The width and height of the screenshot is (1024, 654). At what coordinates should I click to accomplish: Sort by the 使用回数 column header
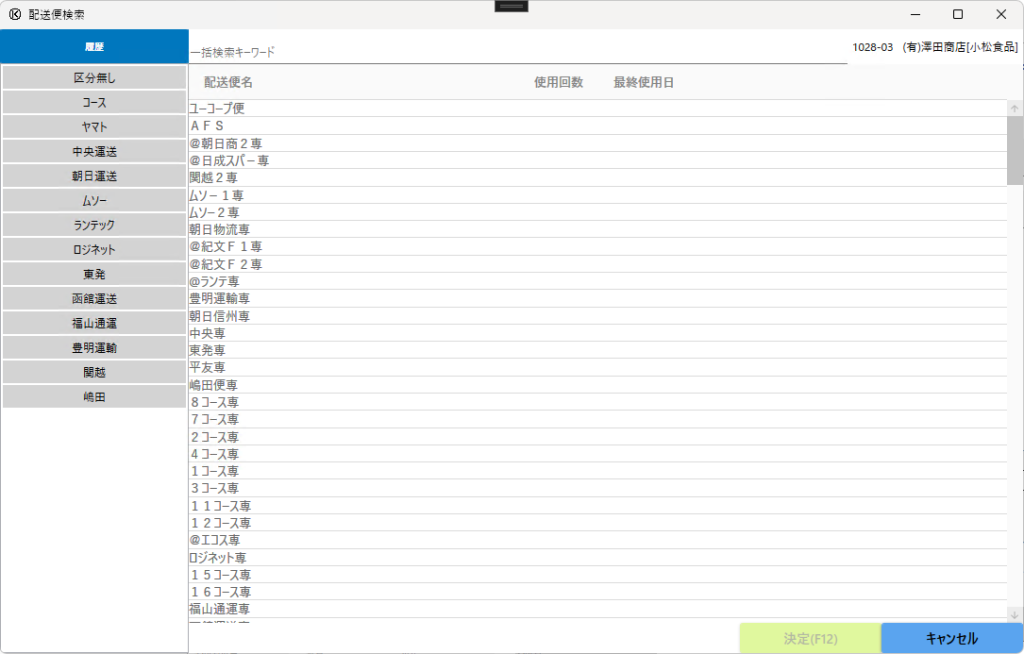558,82
